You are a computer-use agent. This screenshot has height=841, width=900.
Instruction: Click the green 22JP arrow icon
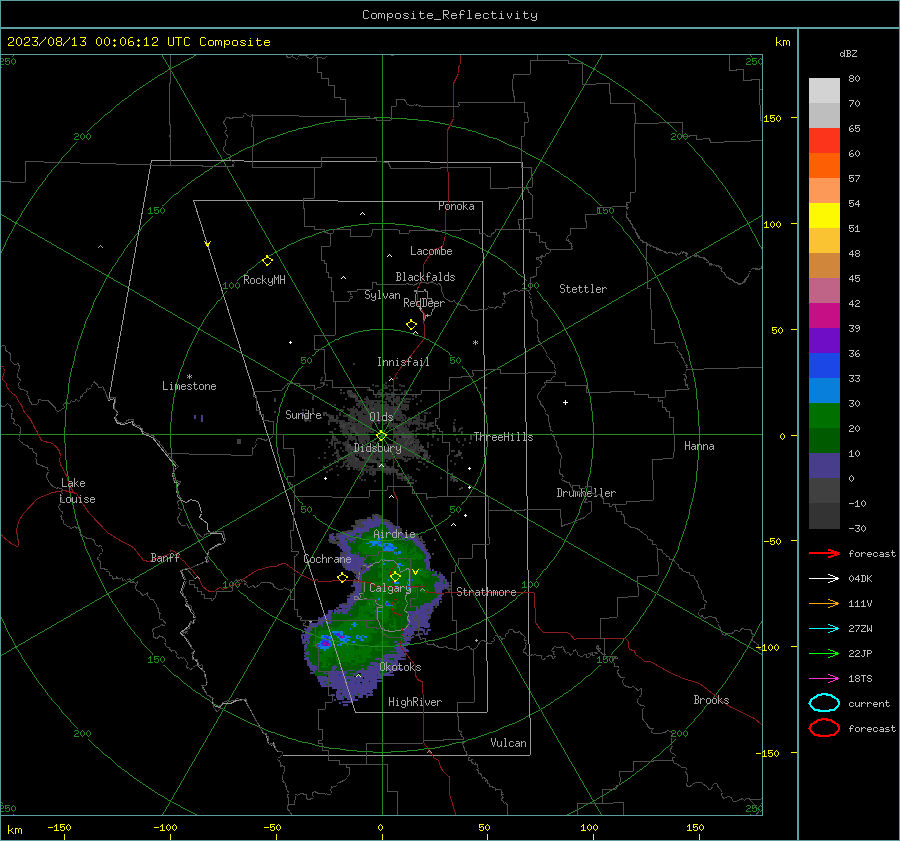click(824, 653)
